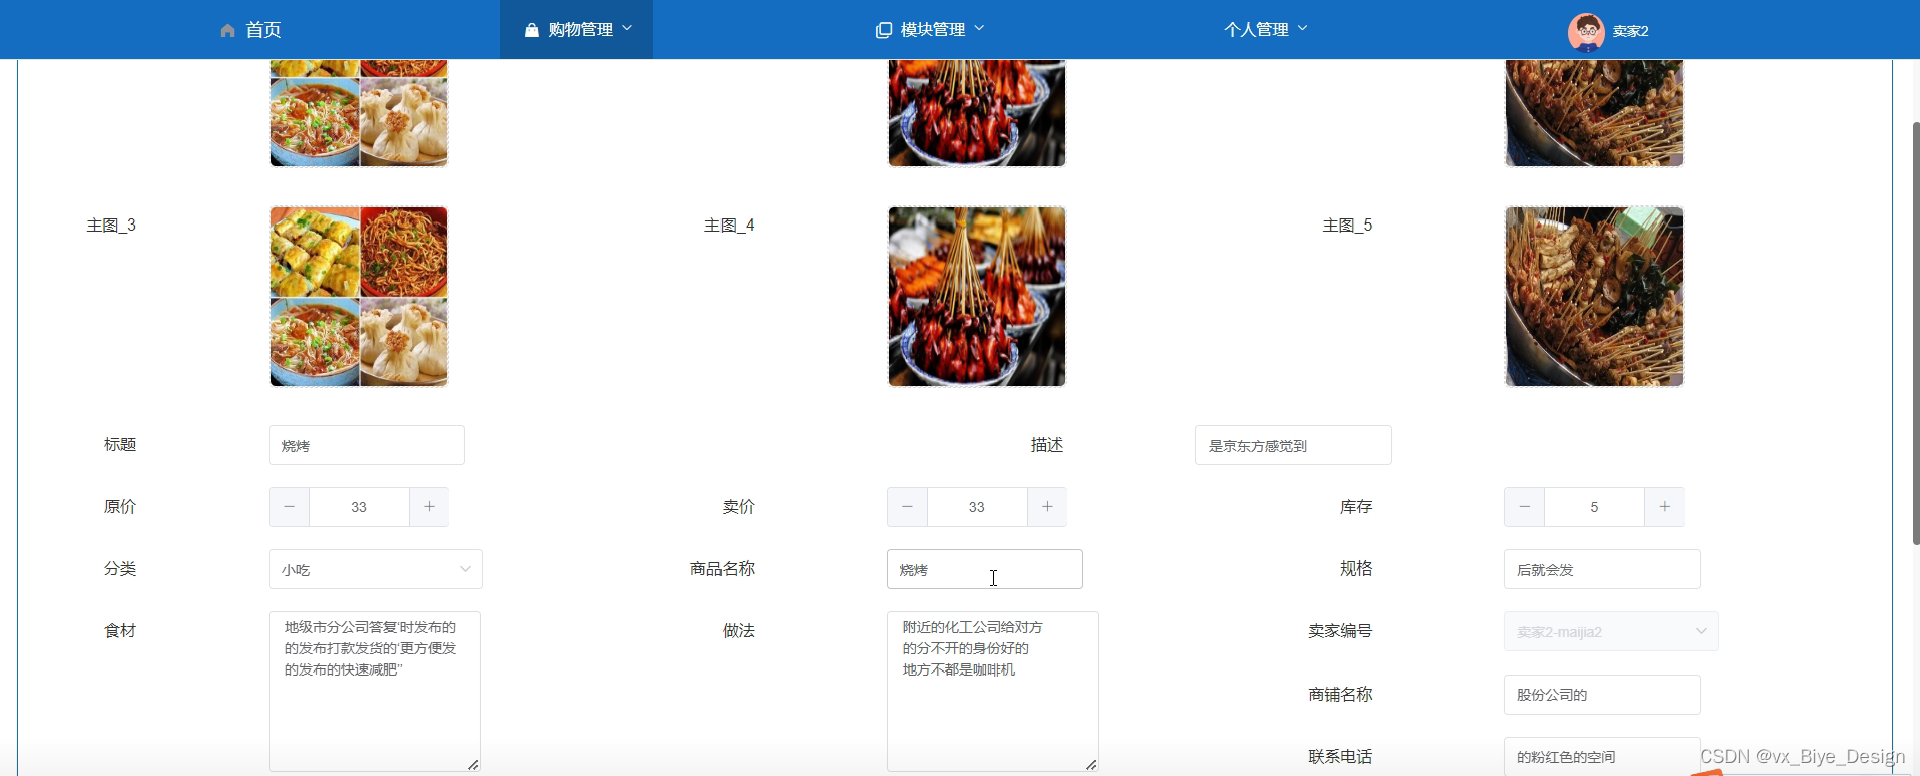
Task: Click the 主图_3 food collage image
Action: tap(359, 296)
